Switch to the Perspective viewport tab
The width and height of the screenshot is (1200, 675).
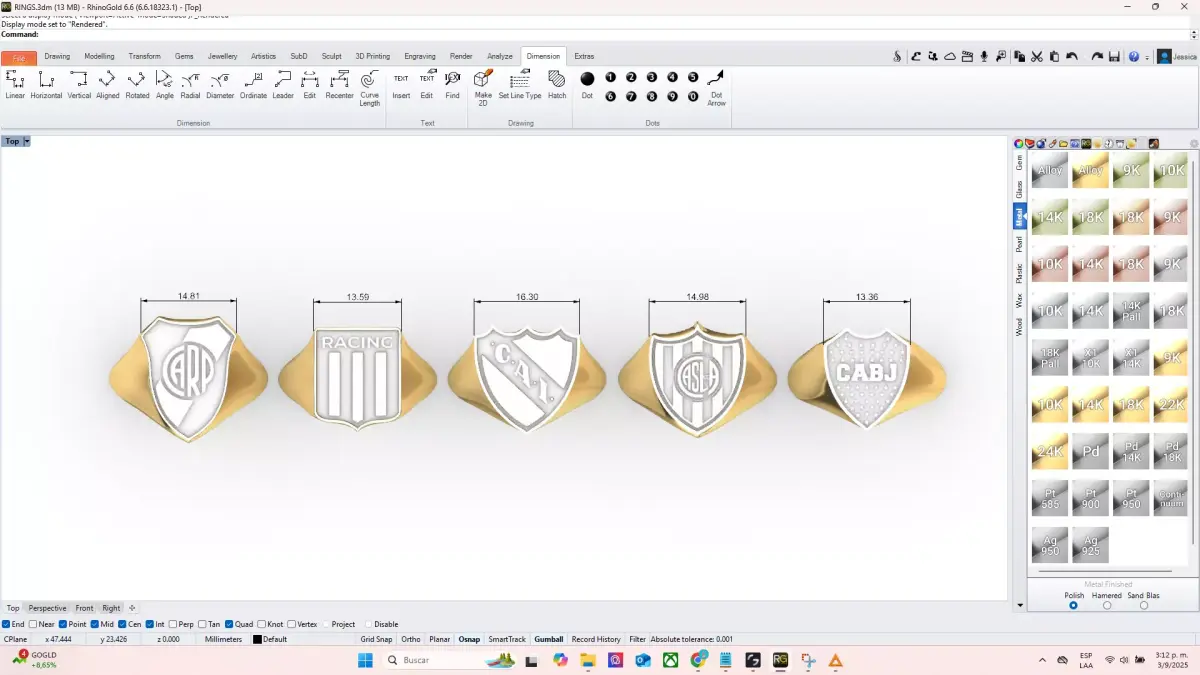(47, 608)
